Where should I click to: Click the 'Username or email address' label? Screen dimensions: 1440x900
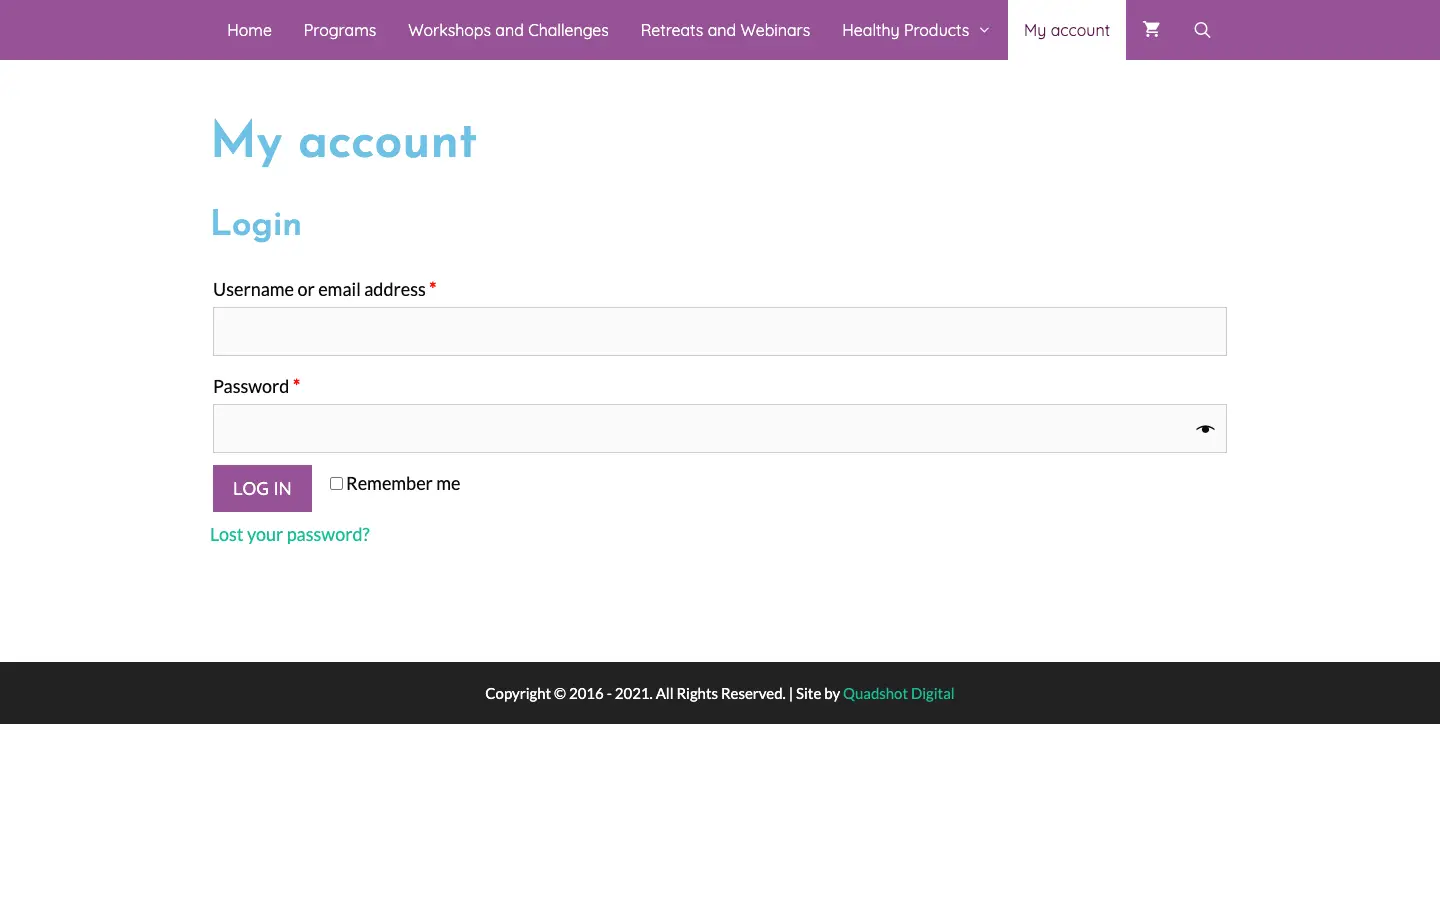click(x=319, y=290)
